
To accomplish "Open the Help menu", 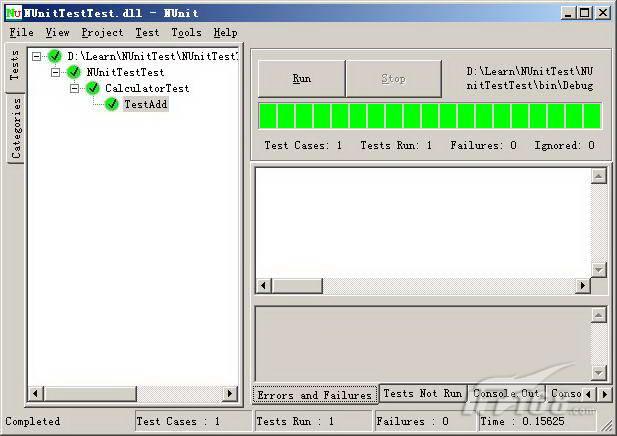I will tap(225, 32).
